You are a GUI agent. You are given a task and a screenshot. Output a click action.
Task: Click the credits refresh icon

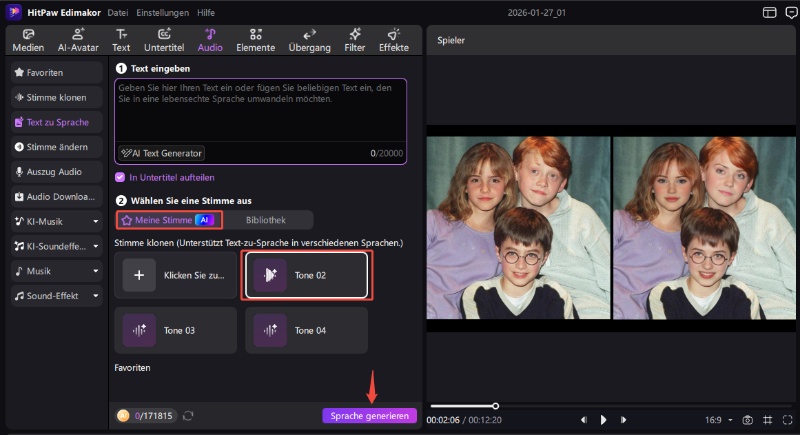[188, 416]
